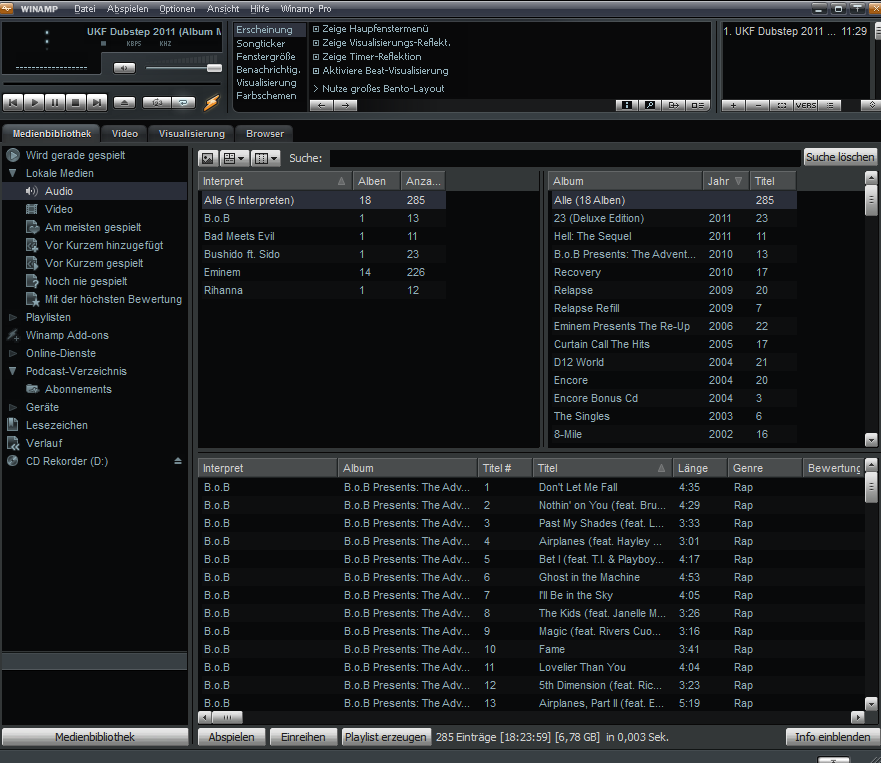Select Am meisten gespielt in sidebar
881x763 pixels.
point(93,227)
